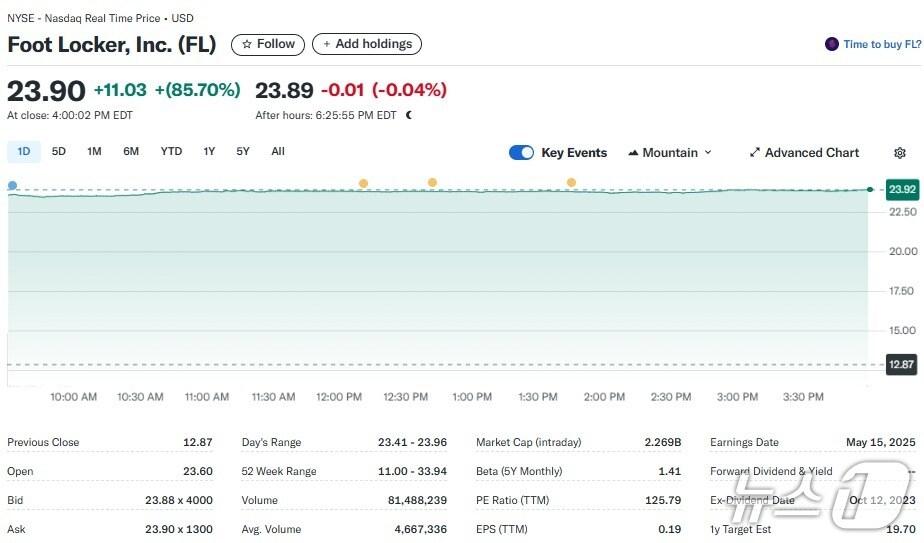Click the first yellow key event marker
This screenshot has height=543, width=924.
coord(363,183)
